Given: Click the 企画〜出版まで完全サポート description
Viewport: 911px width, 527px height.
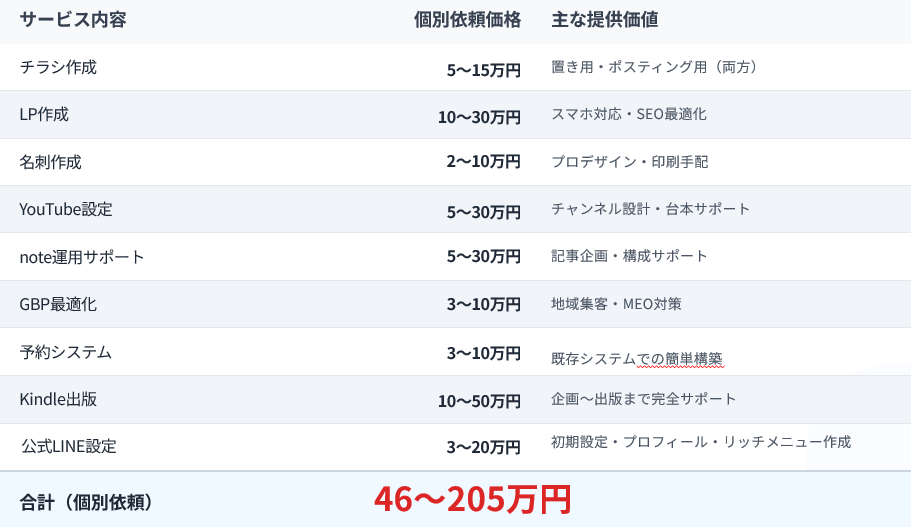Looking at the screenshot, I should click(x=644, y=399).
